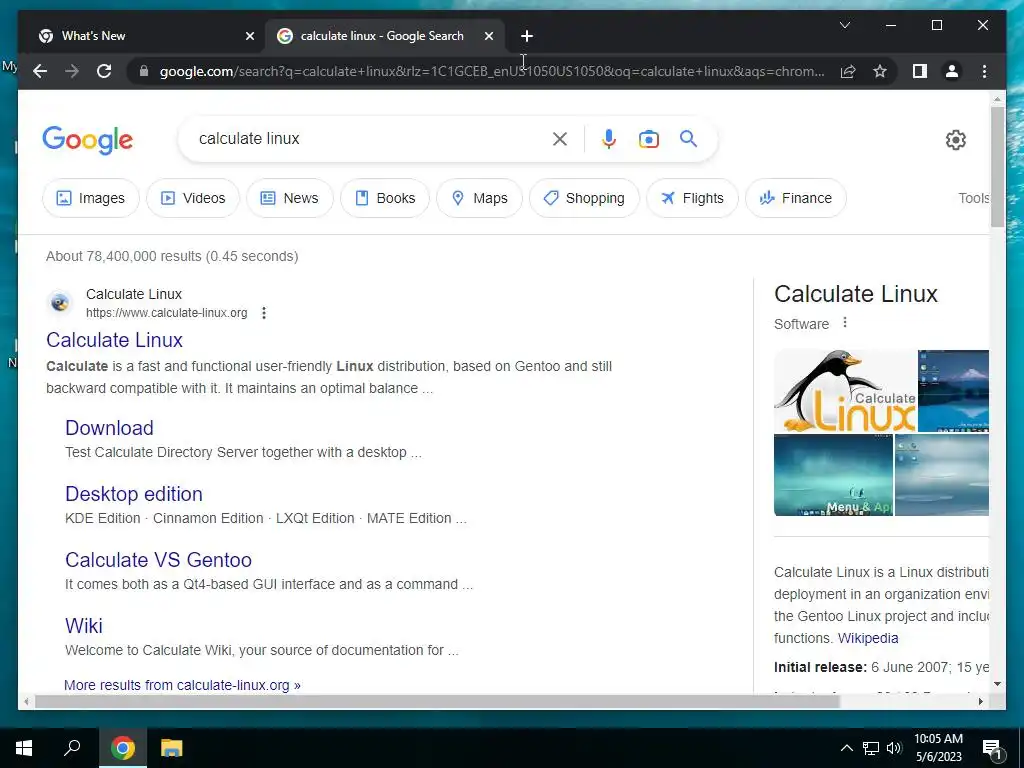Click the KDE Edition text under Desktop edition
The height and width of the screenshot is (768, 1024).
(x=103, y=519)
